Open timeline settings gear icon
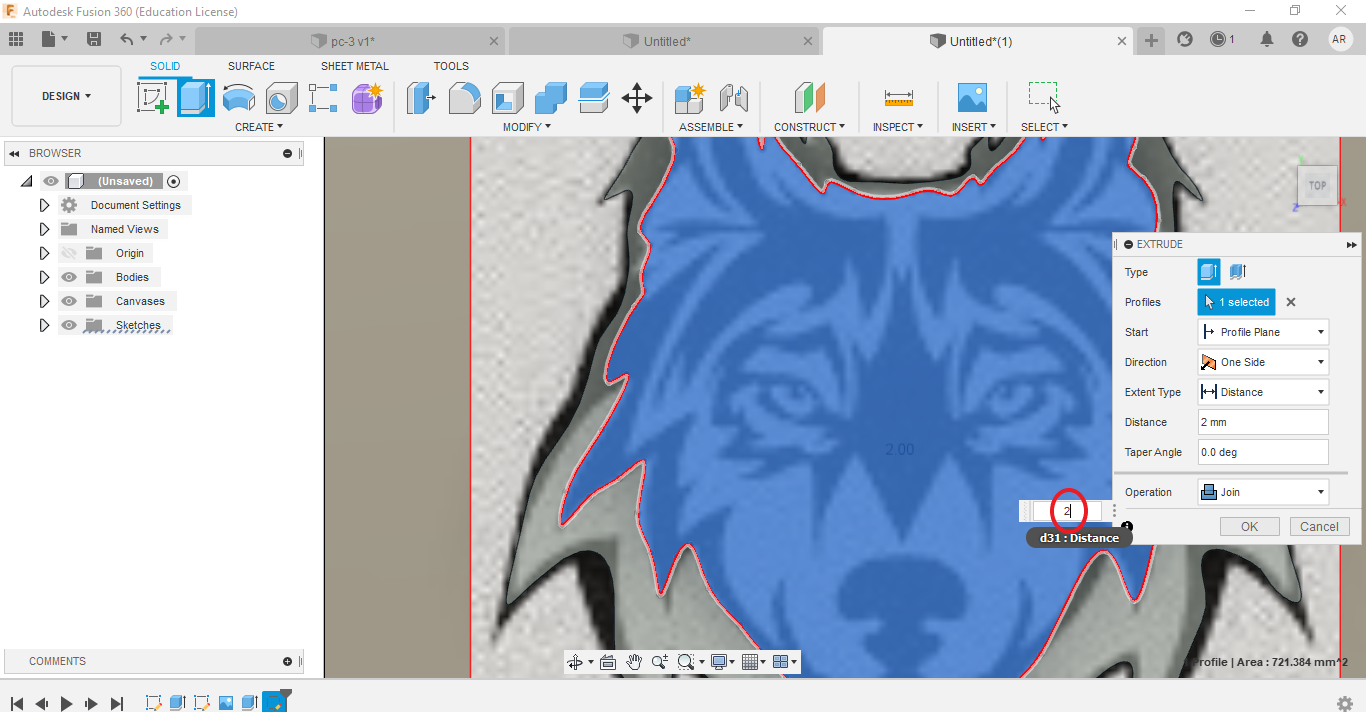 [x=1346, y=703]
